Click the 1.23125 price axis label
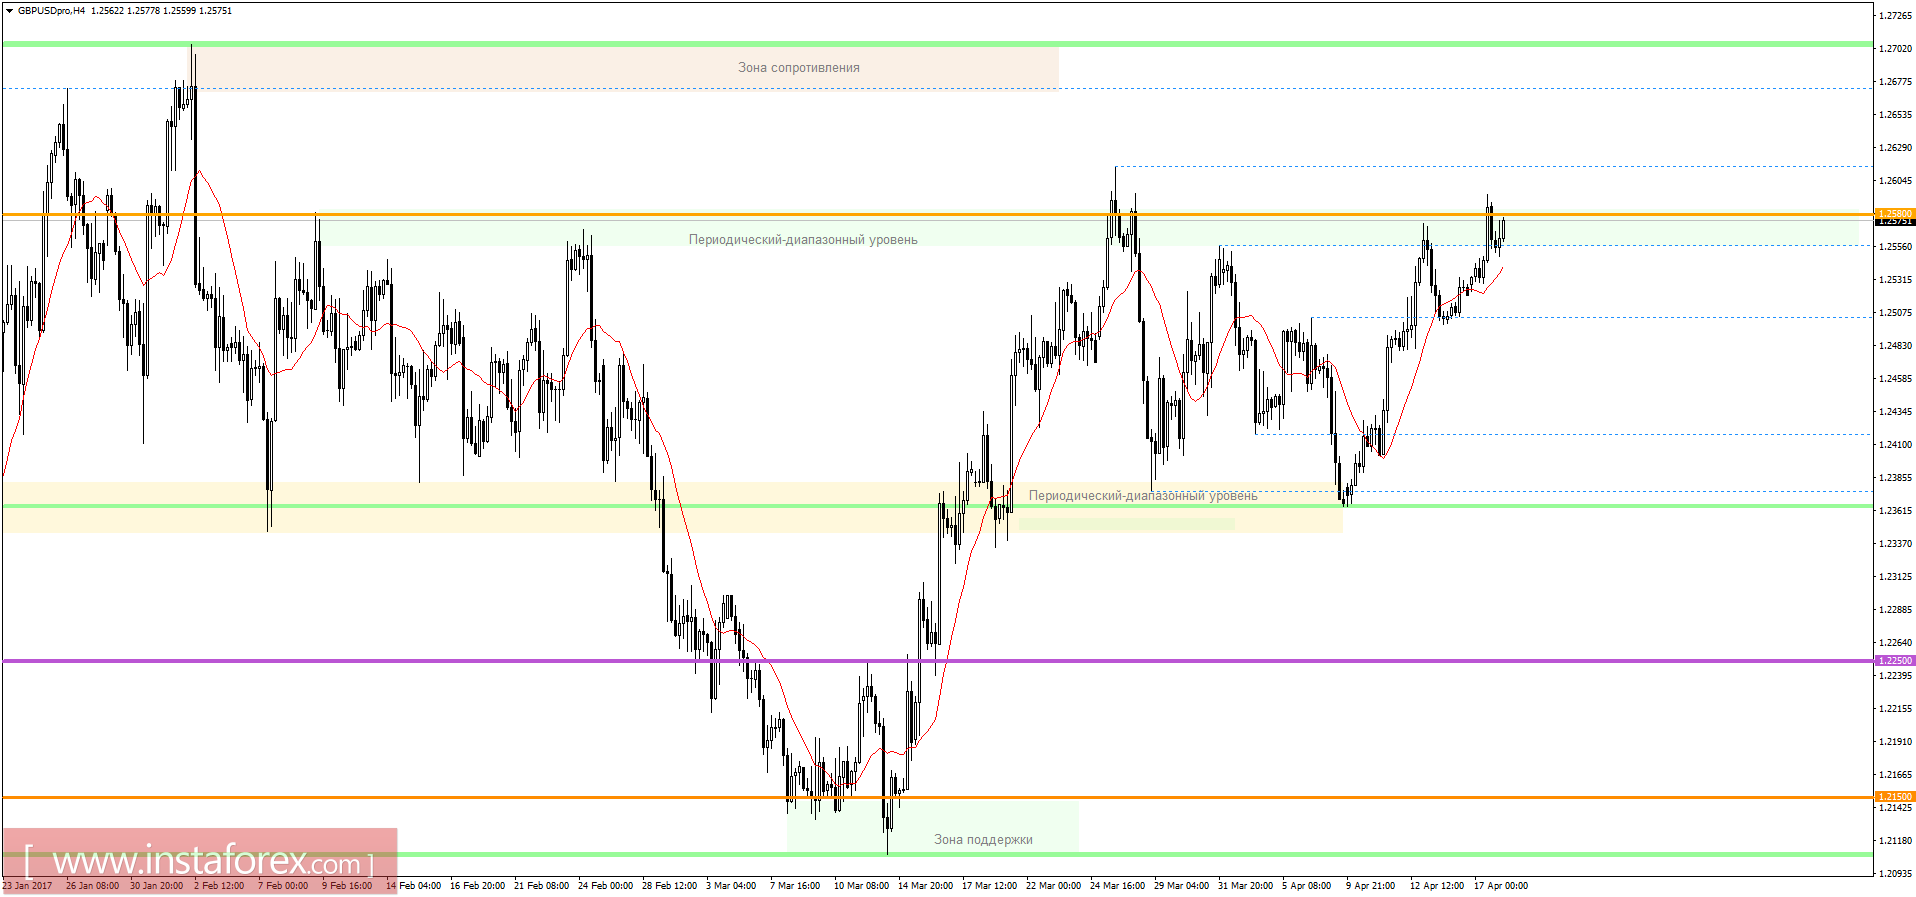Screen dimensions: 1916x897 click(1895, 577)
